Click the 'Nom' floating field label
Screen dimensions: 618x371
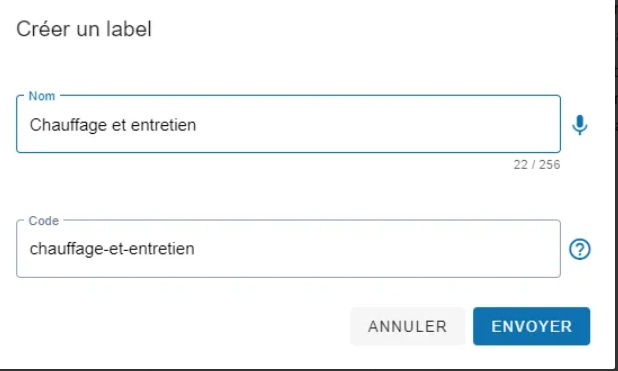[42, 96]
